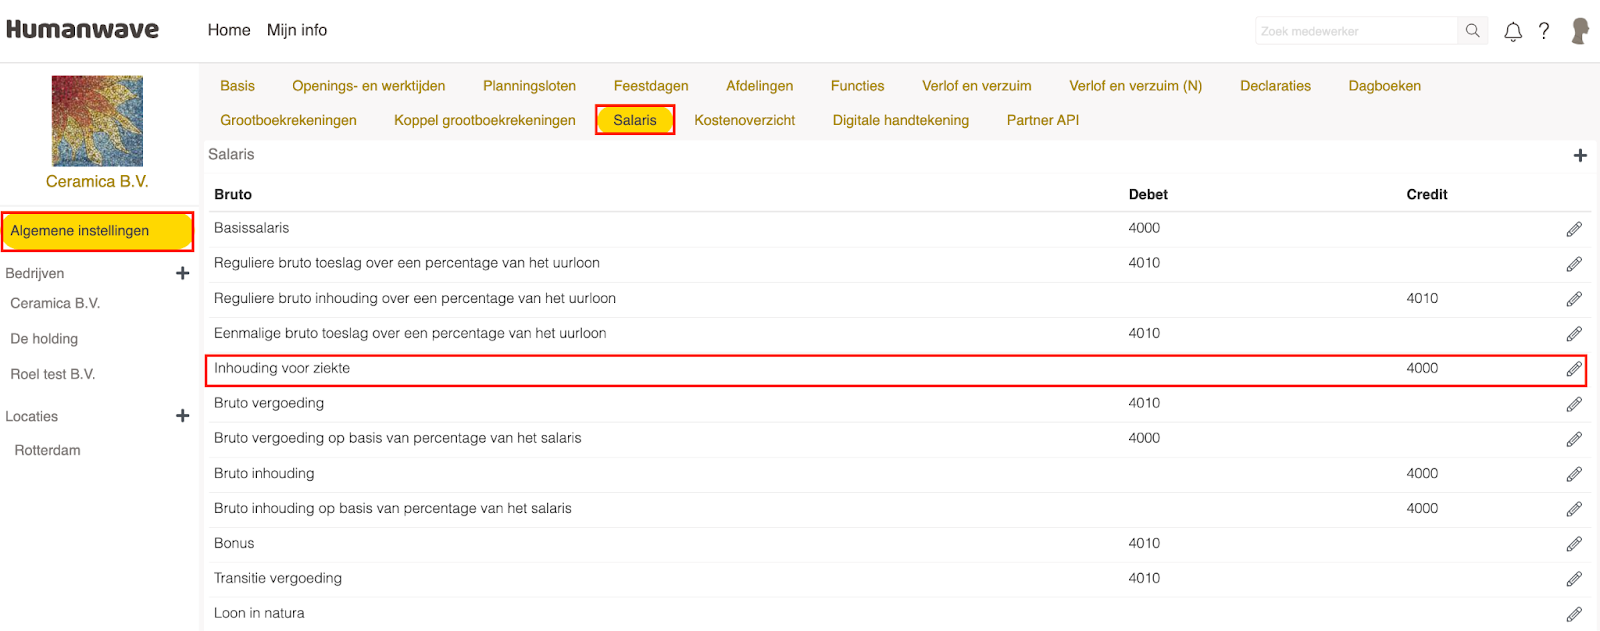1600x631 pixels.
Task: Click Transitie vergoeding row label
Action: (x=278, y=578)
